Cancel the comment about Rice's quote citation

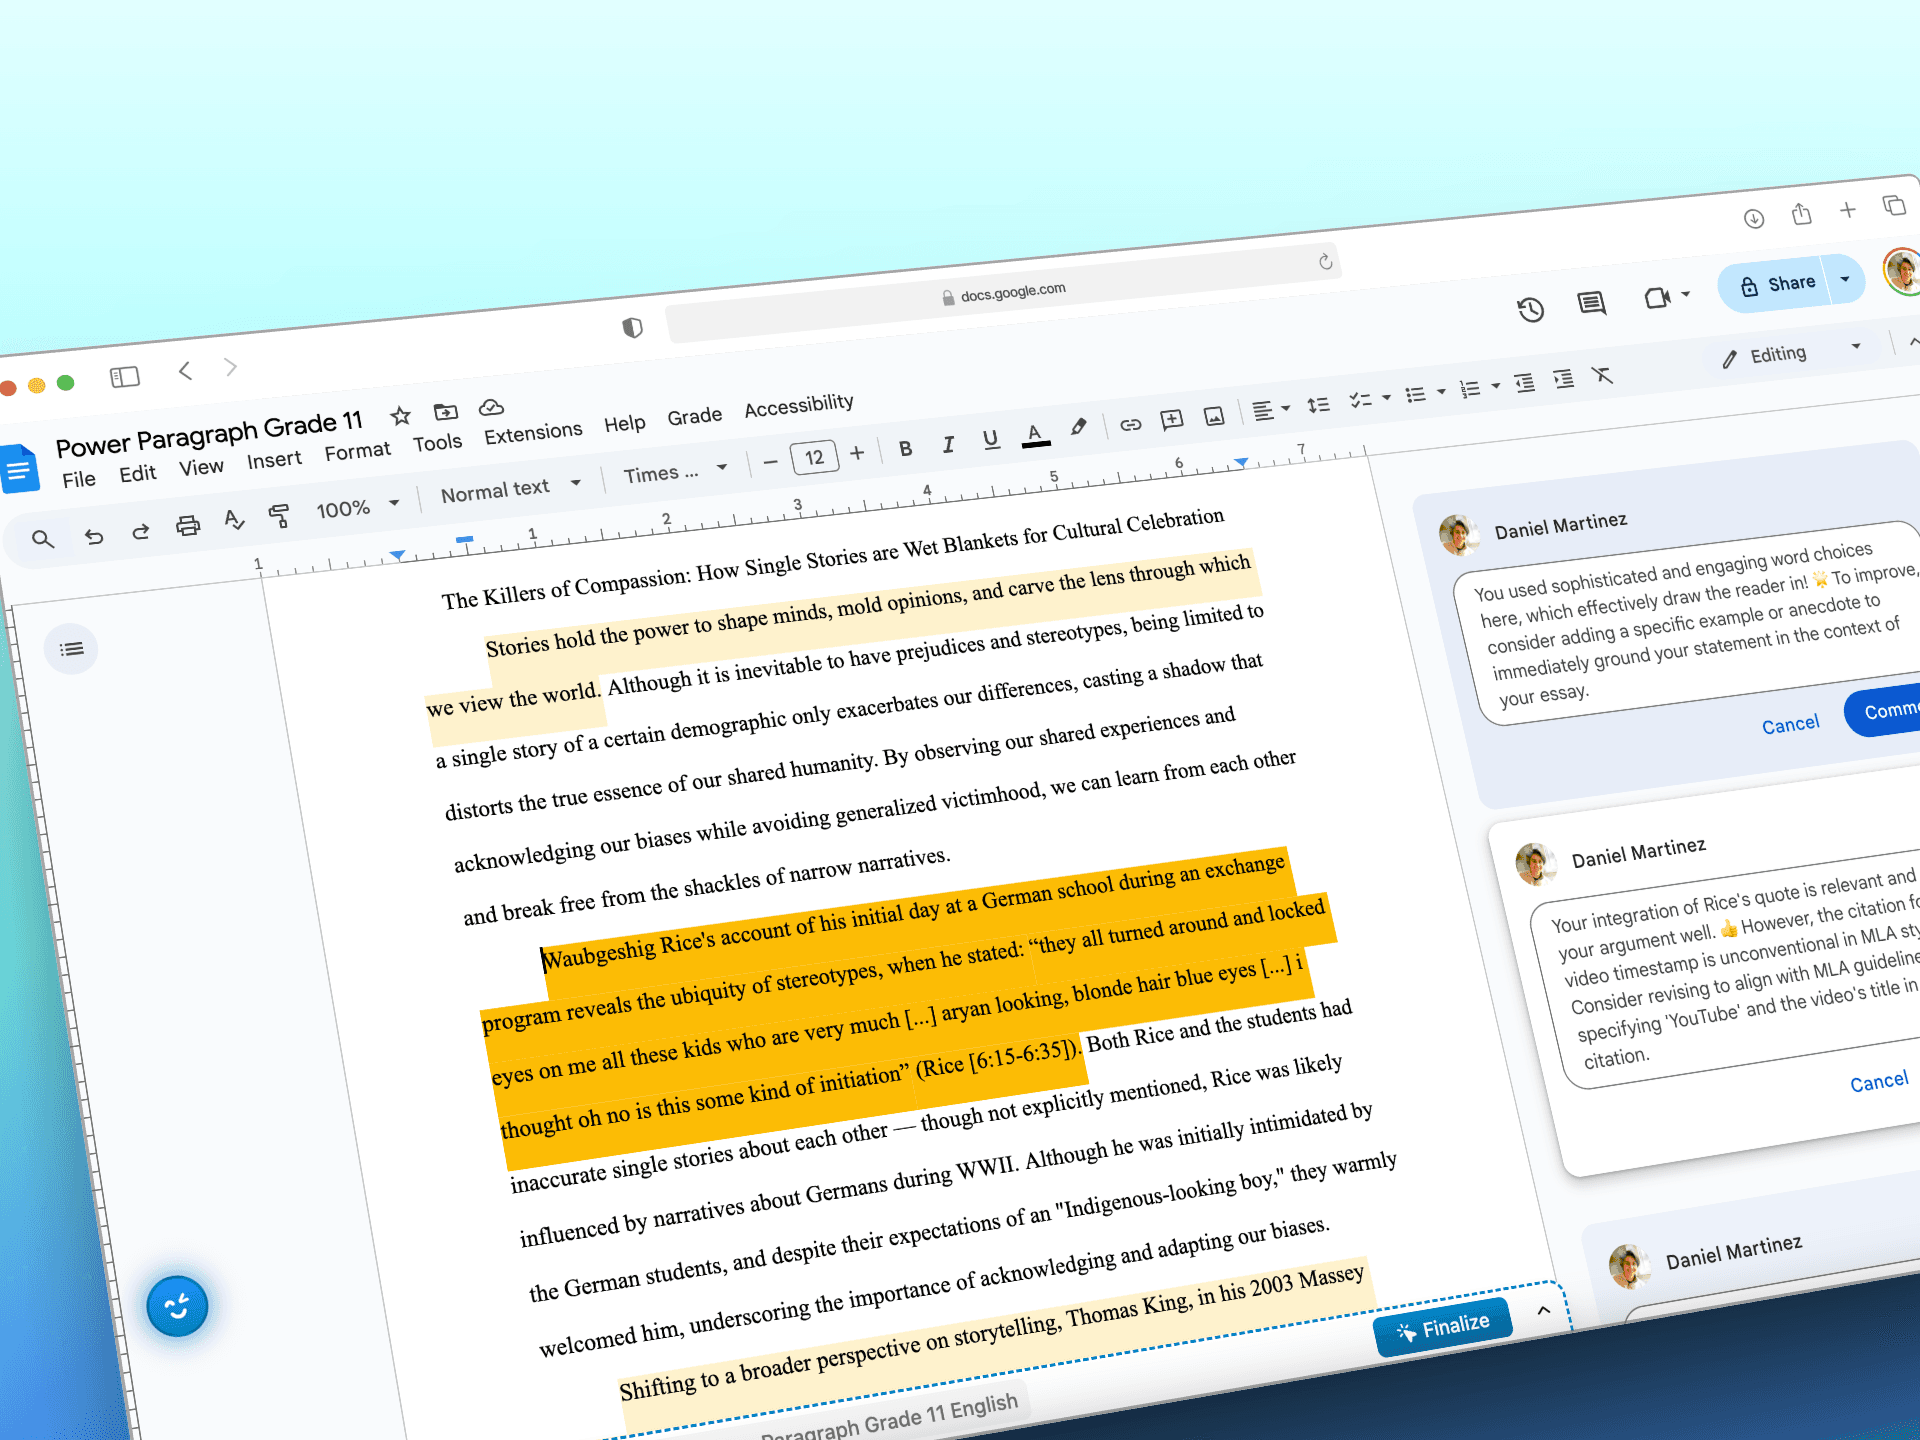pyautogui.click(x=1878, y=1081)
